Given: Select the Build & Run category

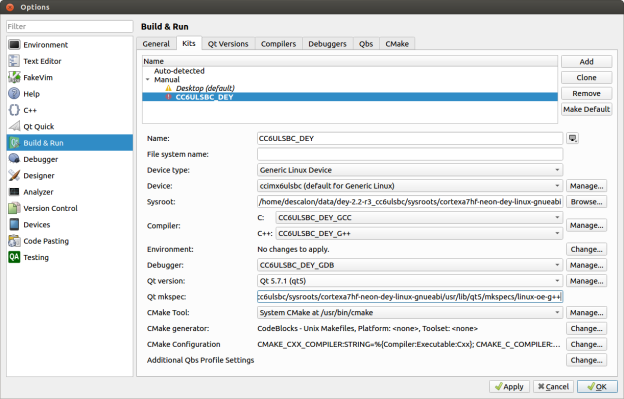Looking at the screenshot, I should [70, 143].
